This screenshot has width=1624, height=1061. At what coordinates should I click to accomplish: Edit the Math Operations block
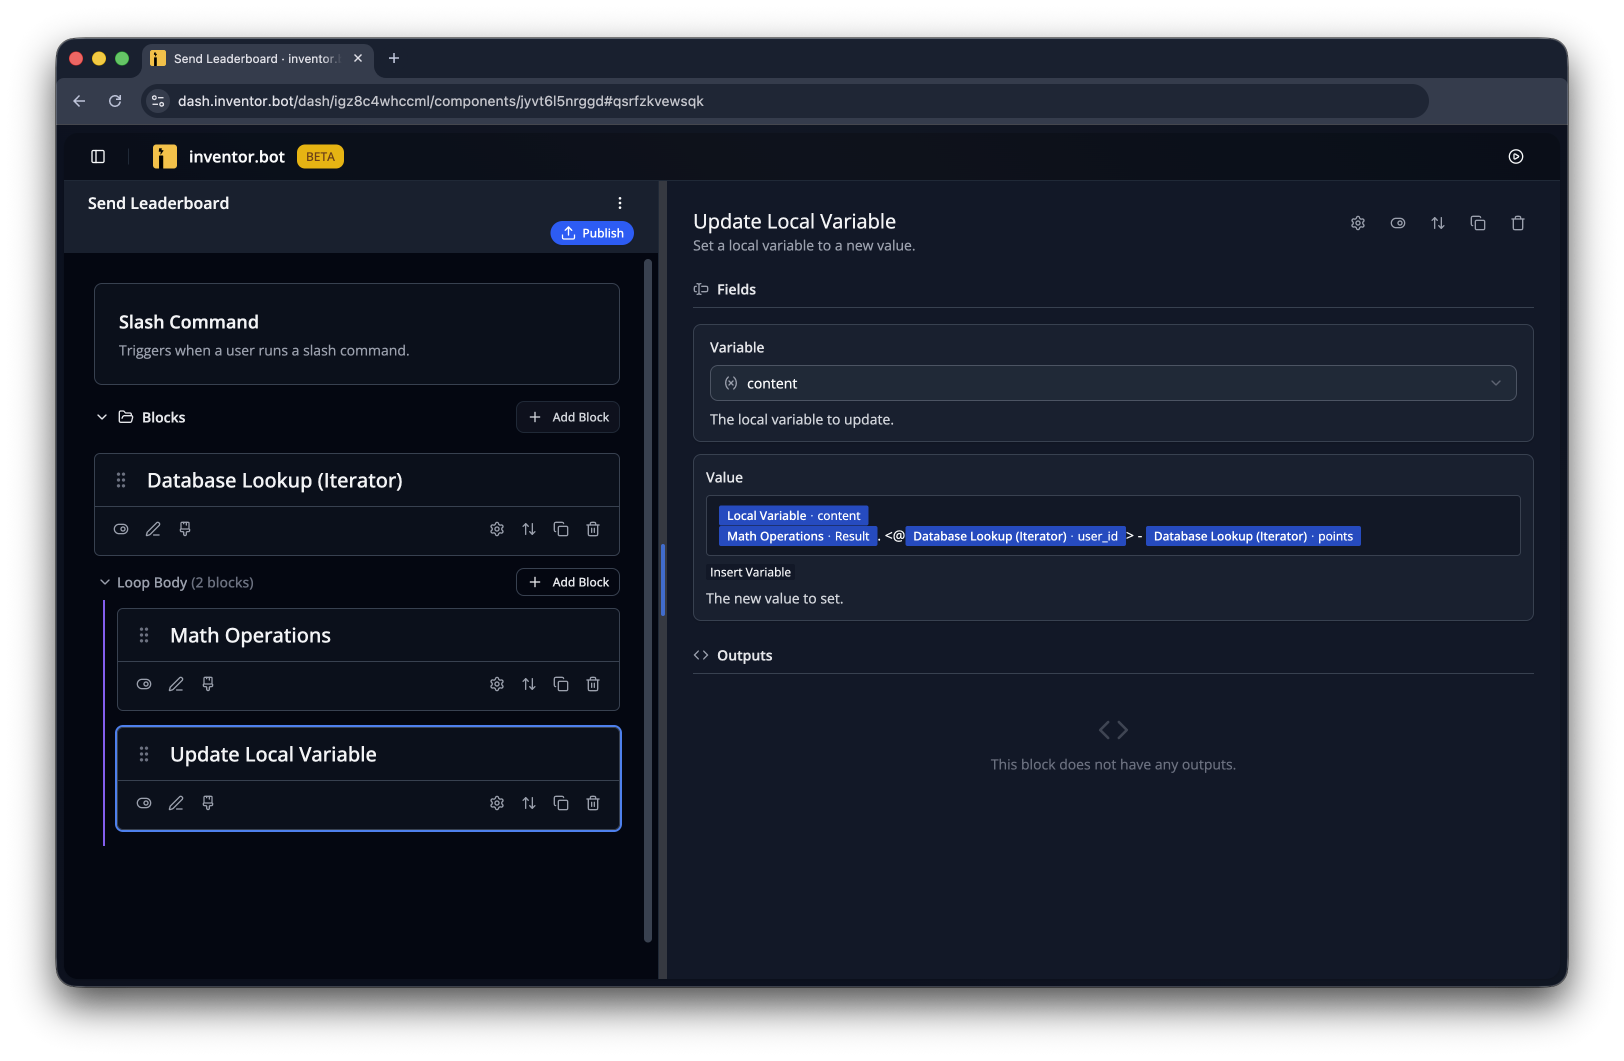pyautogui.click(x=176, y=684)
